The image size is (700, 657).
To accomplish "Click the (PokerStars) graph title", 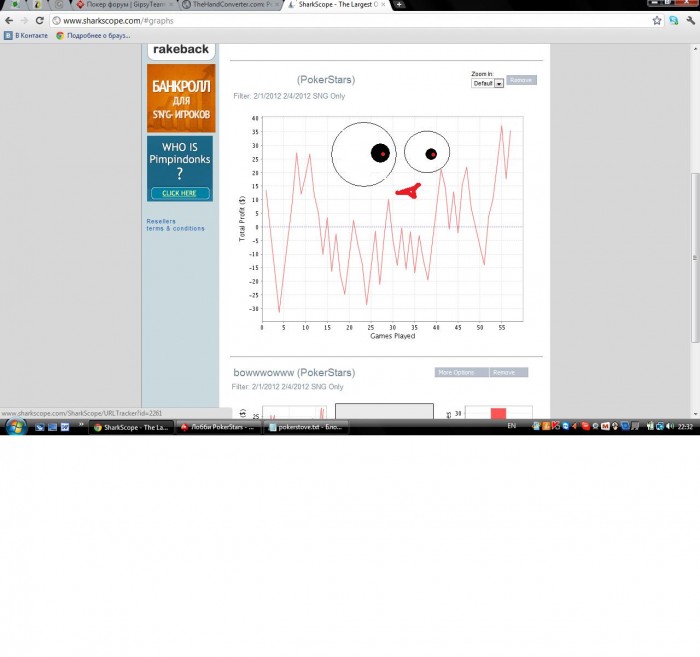I will (326, 80).
